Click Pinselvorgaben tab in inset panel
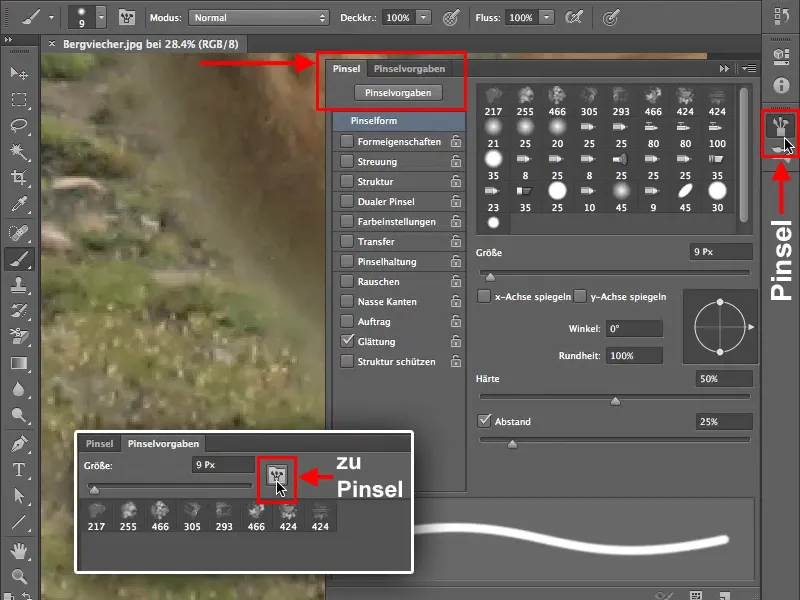Image resolution: width=800 pixels, height=600 pixels. 163,443
